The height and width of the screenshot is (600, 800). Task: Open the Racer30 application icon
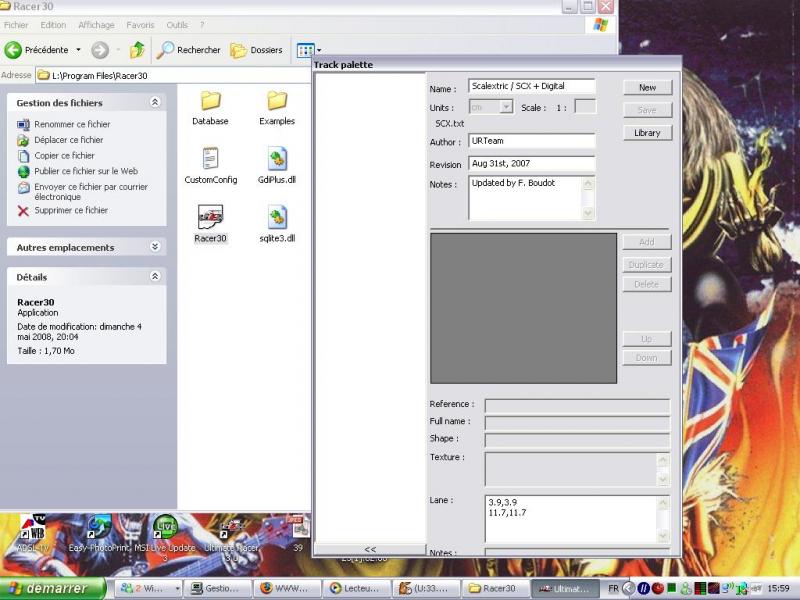[x=210, y=217]
